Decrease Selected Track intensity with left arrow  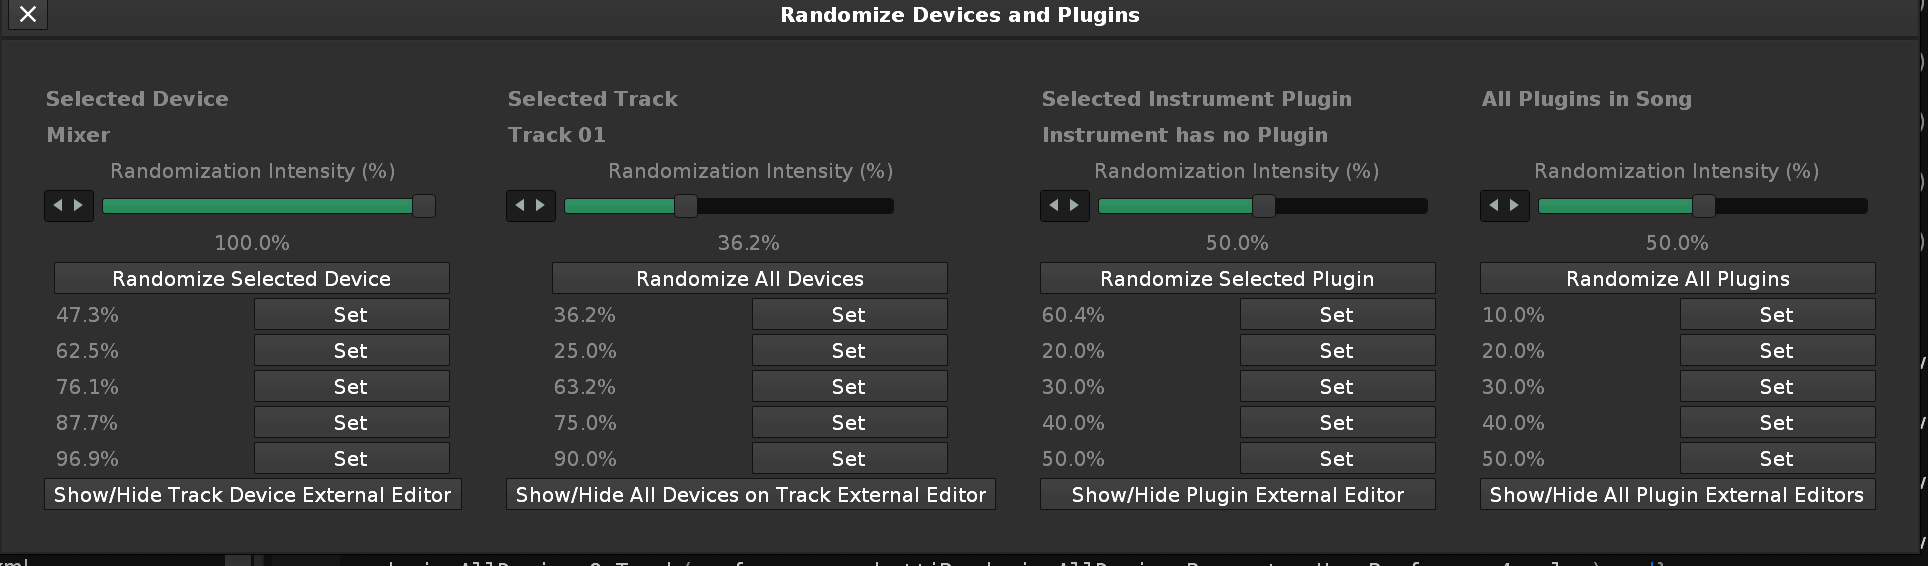pyautogui.click(x=519, y=206)
